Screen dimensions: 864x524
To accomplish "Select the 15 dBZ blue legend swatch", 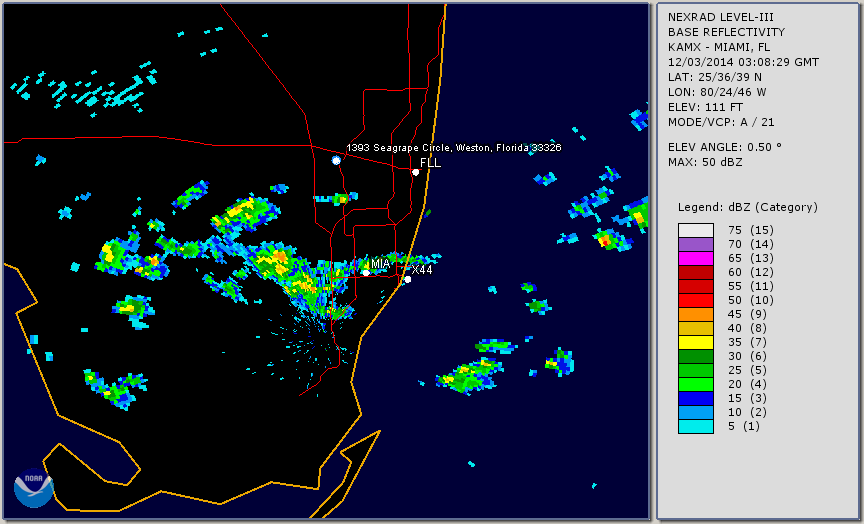I will coord(696,398).
